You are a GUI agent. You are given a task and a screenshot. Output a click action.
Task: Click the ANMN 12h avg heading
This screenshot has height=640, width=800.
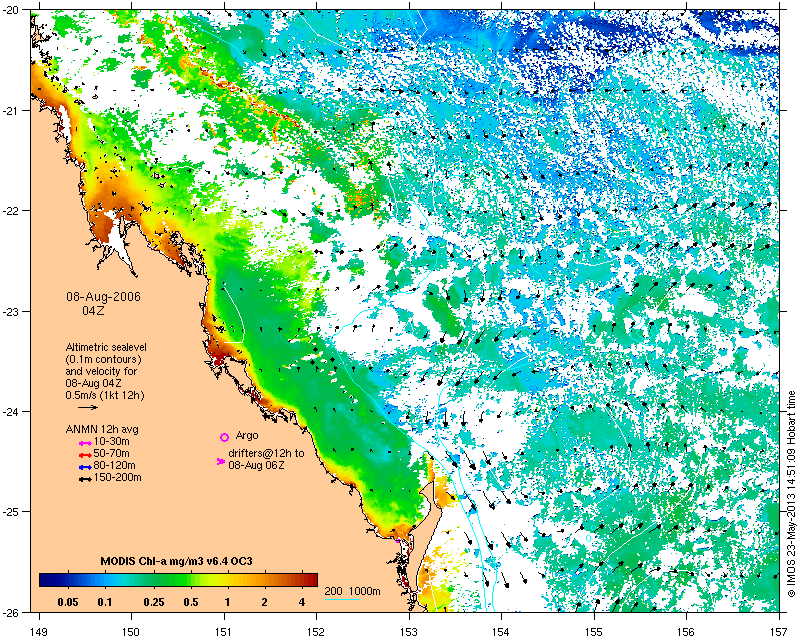click(x=102, y=429)
